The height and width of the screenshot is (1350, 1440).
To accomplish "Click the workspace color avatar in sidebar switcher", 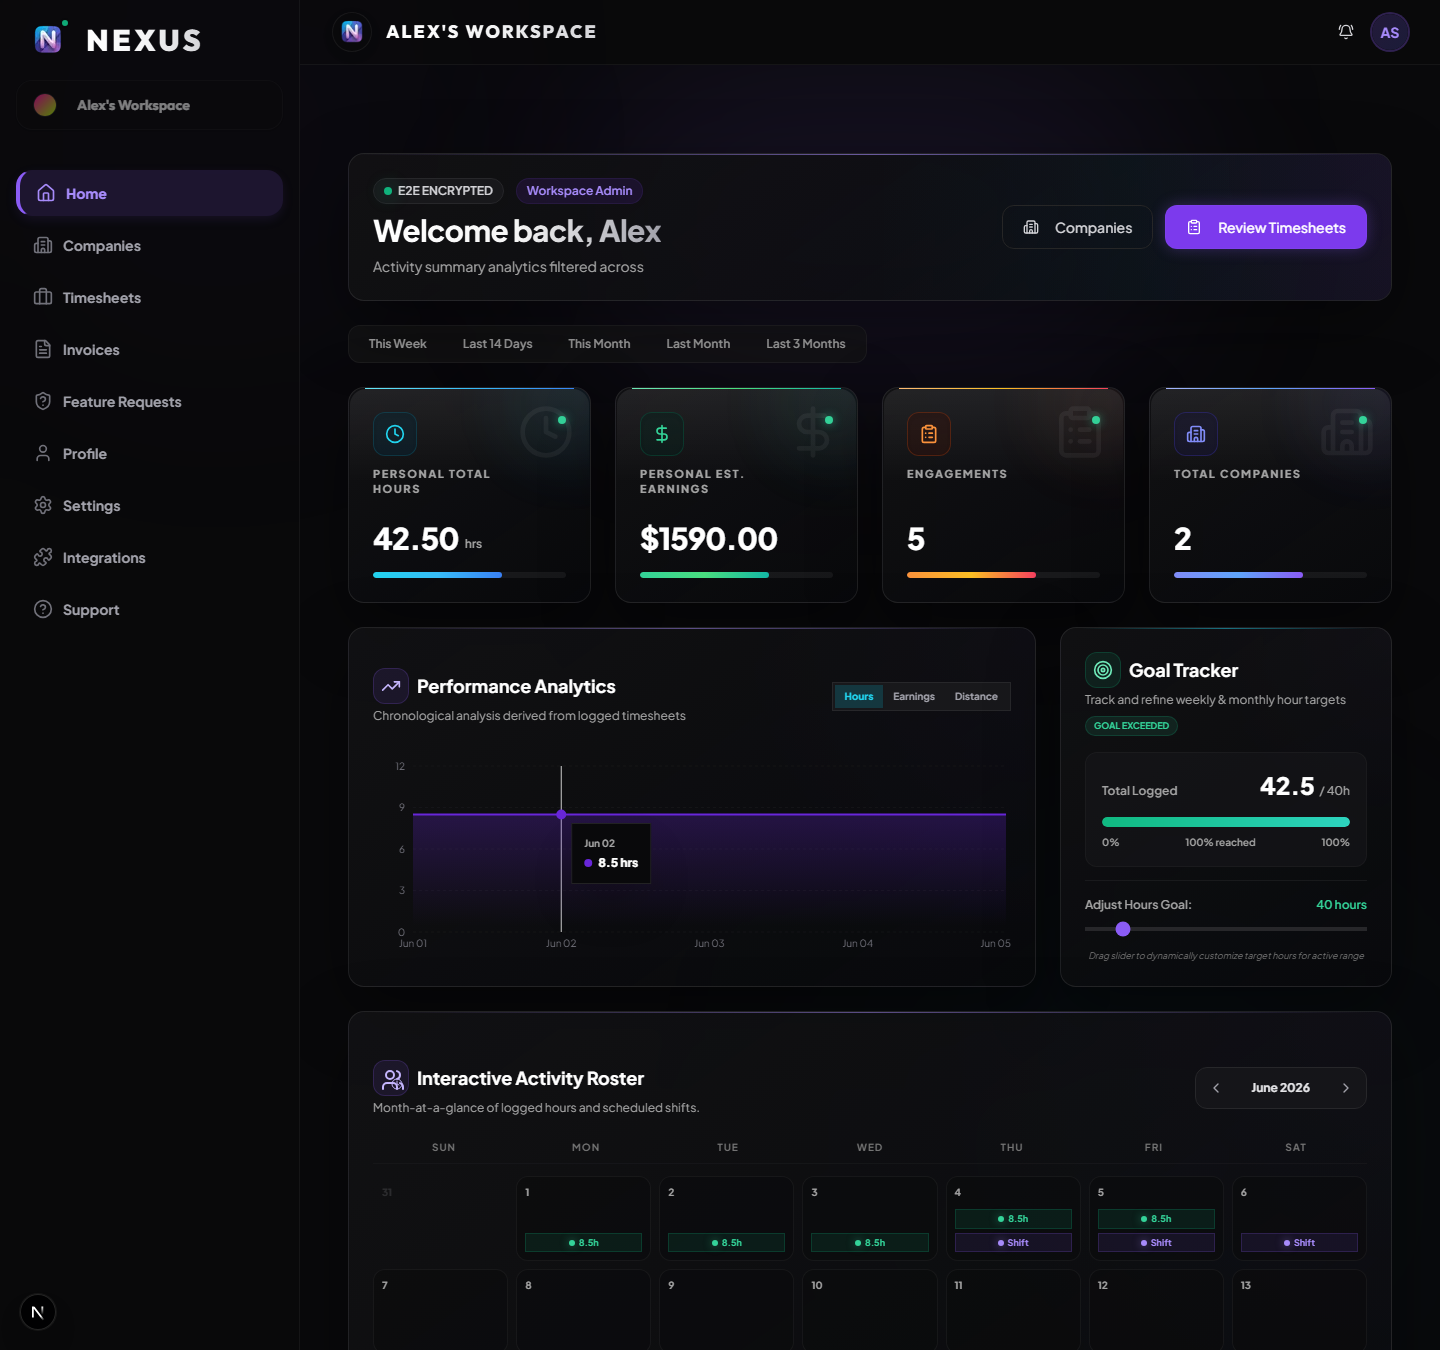I will coord(45,105).
